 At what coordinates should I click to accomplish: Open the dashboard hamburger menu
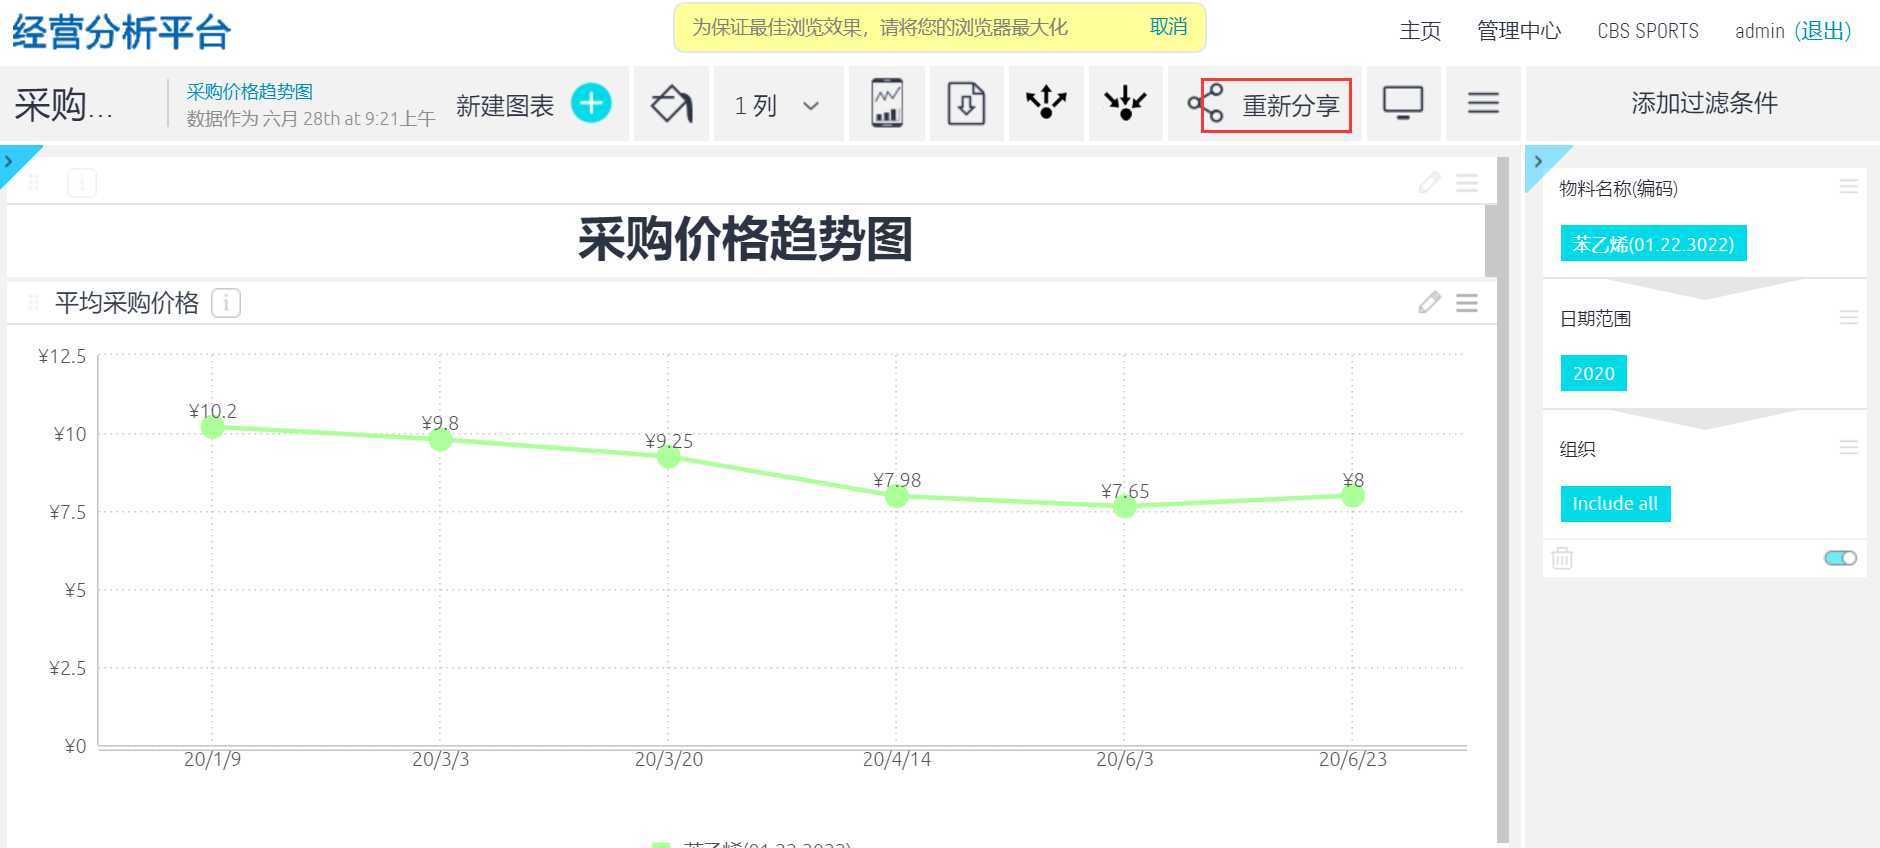click(1483, 103)
